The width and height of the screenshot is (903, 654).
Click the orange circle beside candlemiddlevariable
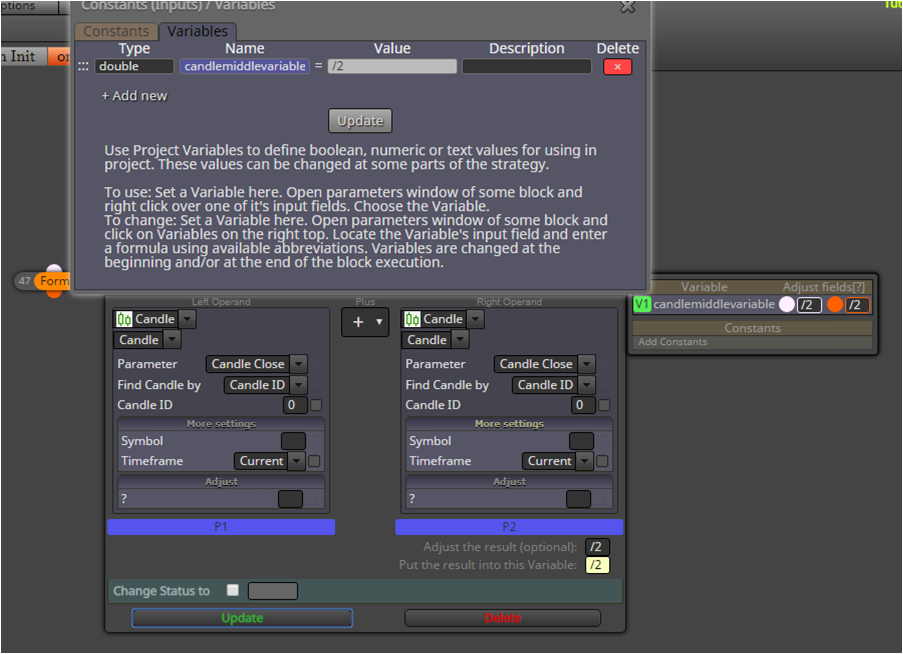tap(834, 305)
